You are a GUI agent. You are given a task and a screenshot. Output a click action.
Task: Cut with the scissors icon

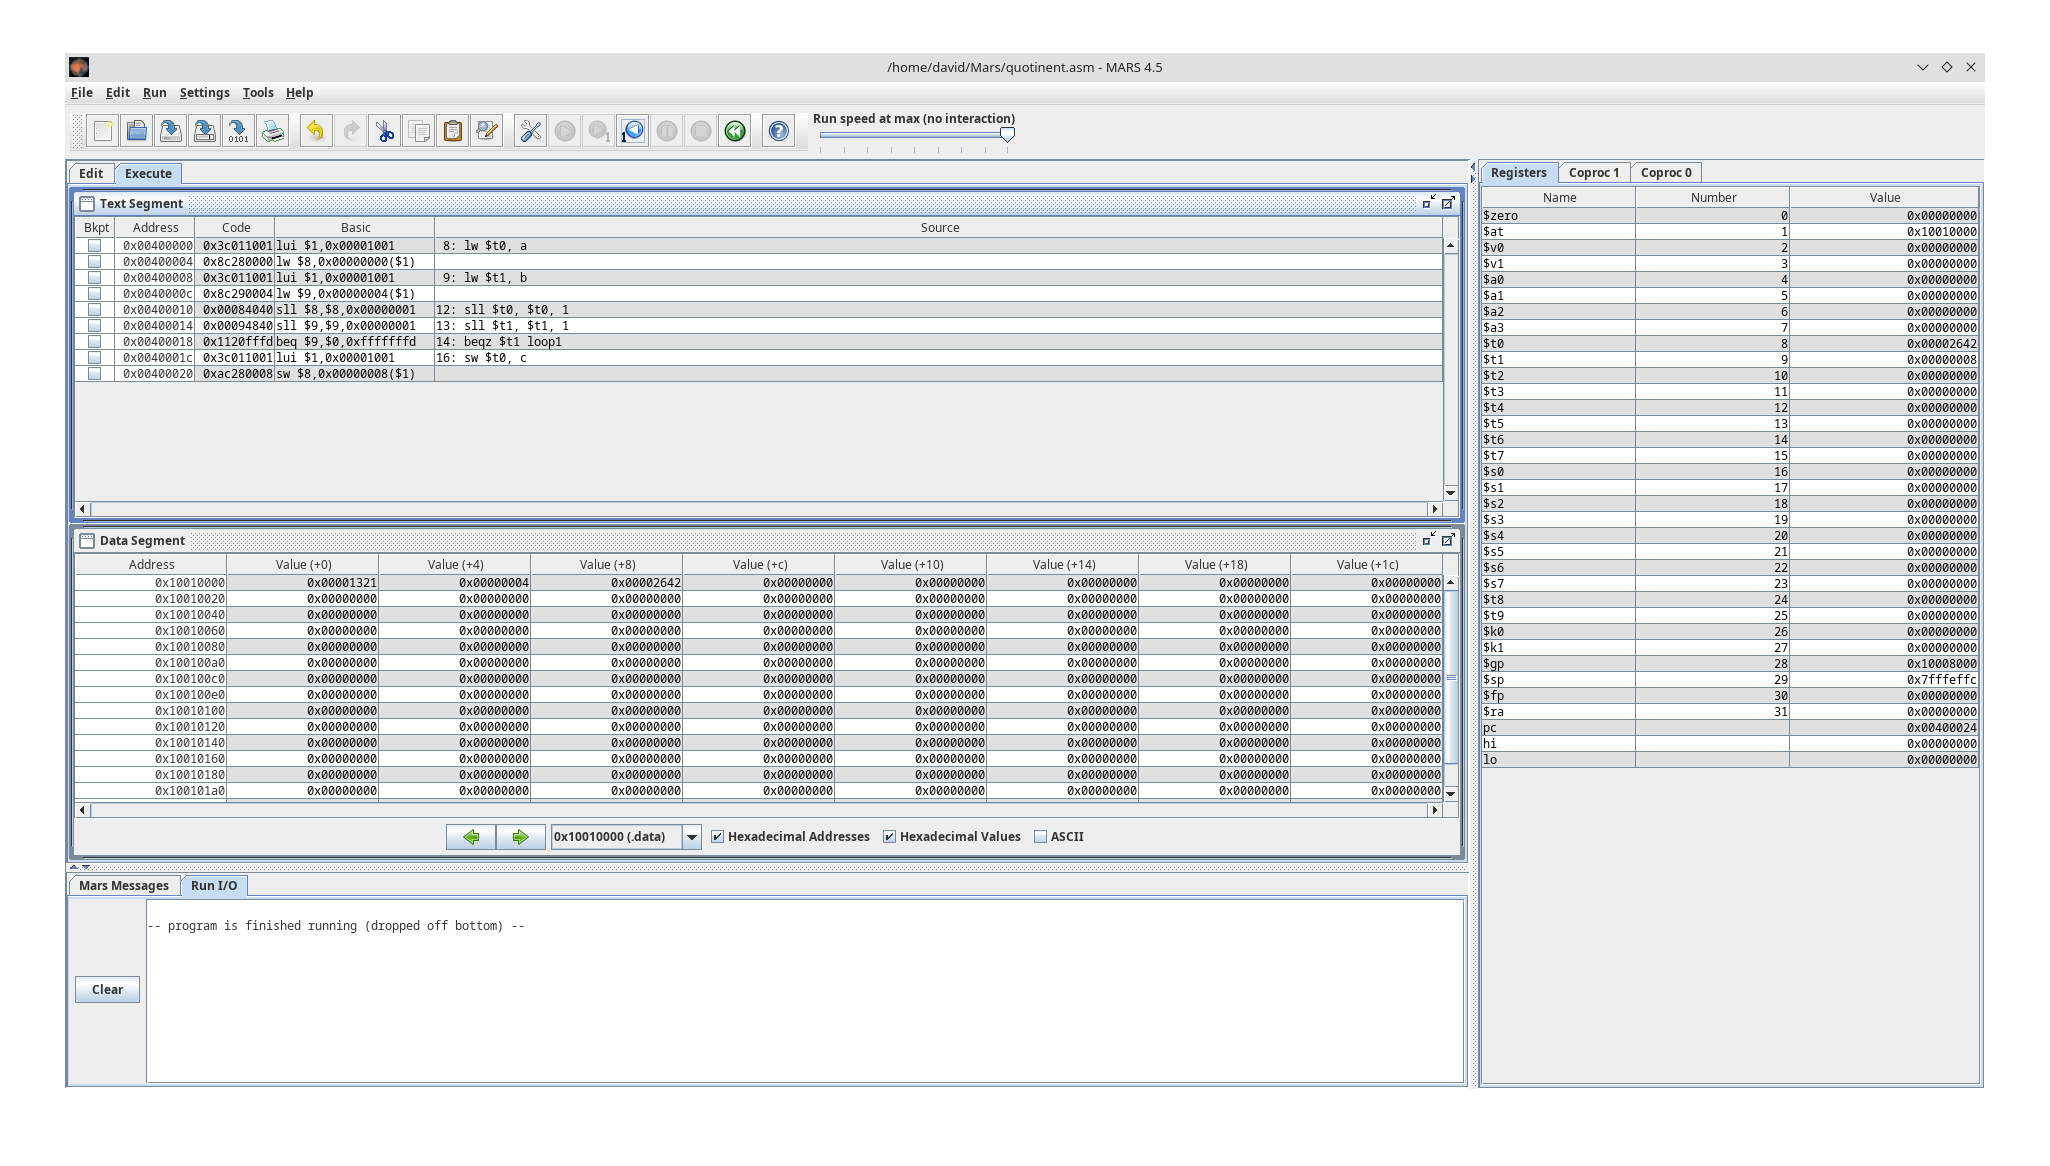click(384, 130)
